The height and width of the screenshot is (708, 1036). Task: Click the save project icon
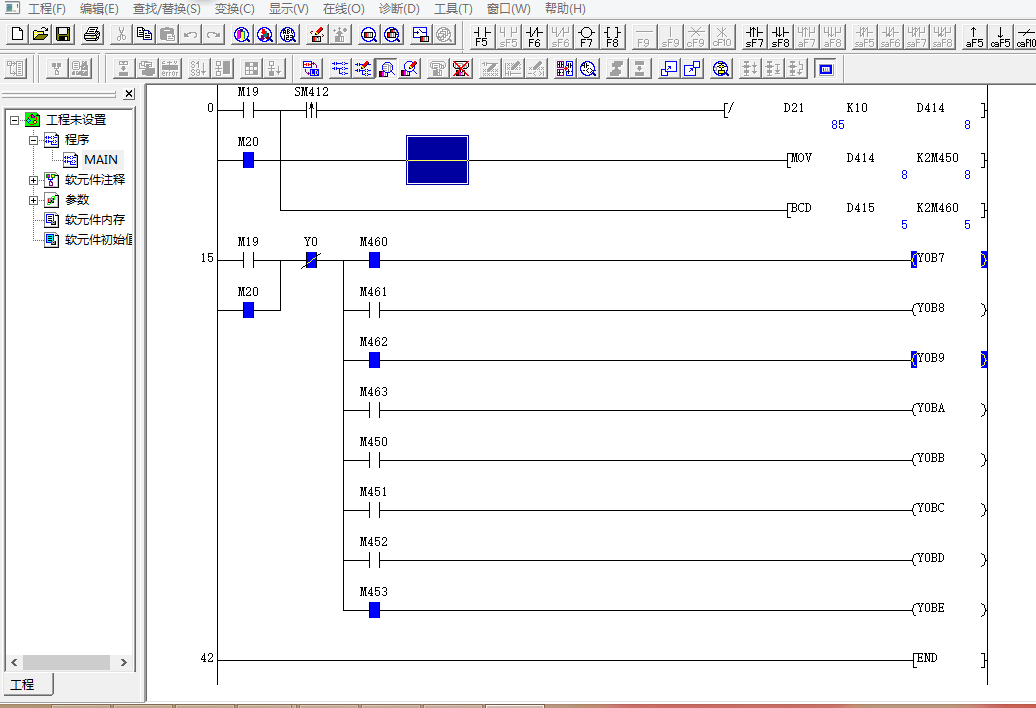click(x=63, y=35)
